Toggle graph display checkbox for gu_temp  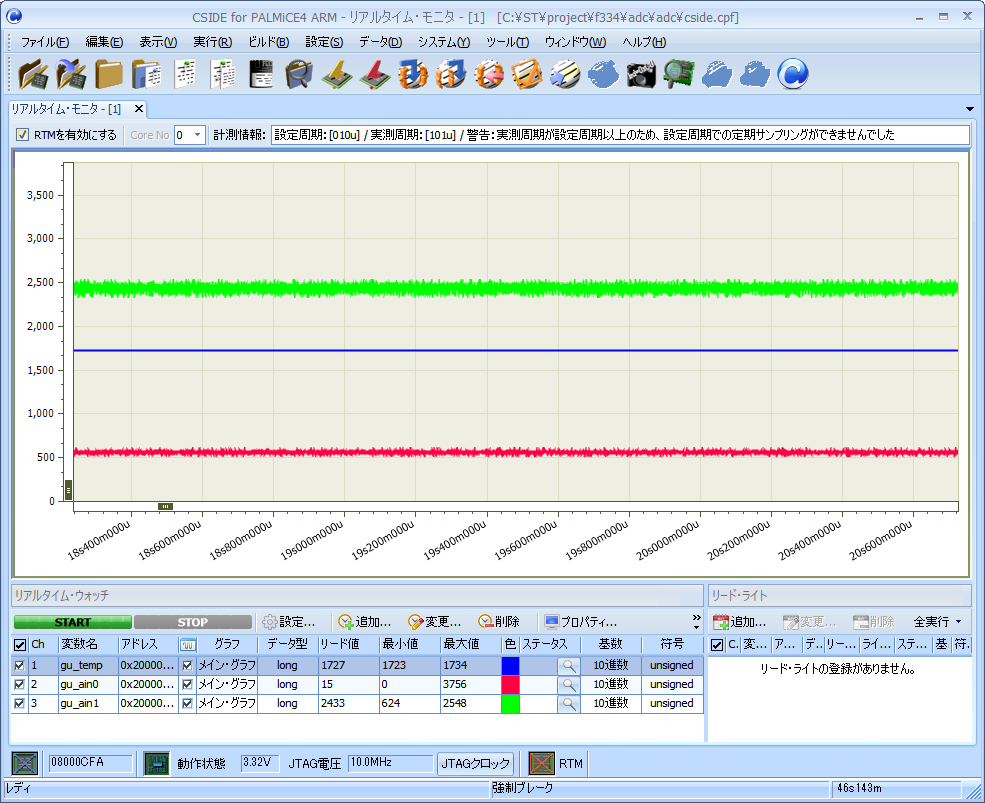click(187, 665)
